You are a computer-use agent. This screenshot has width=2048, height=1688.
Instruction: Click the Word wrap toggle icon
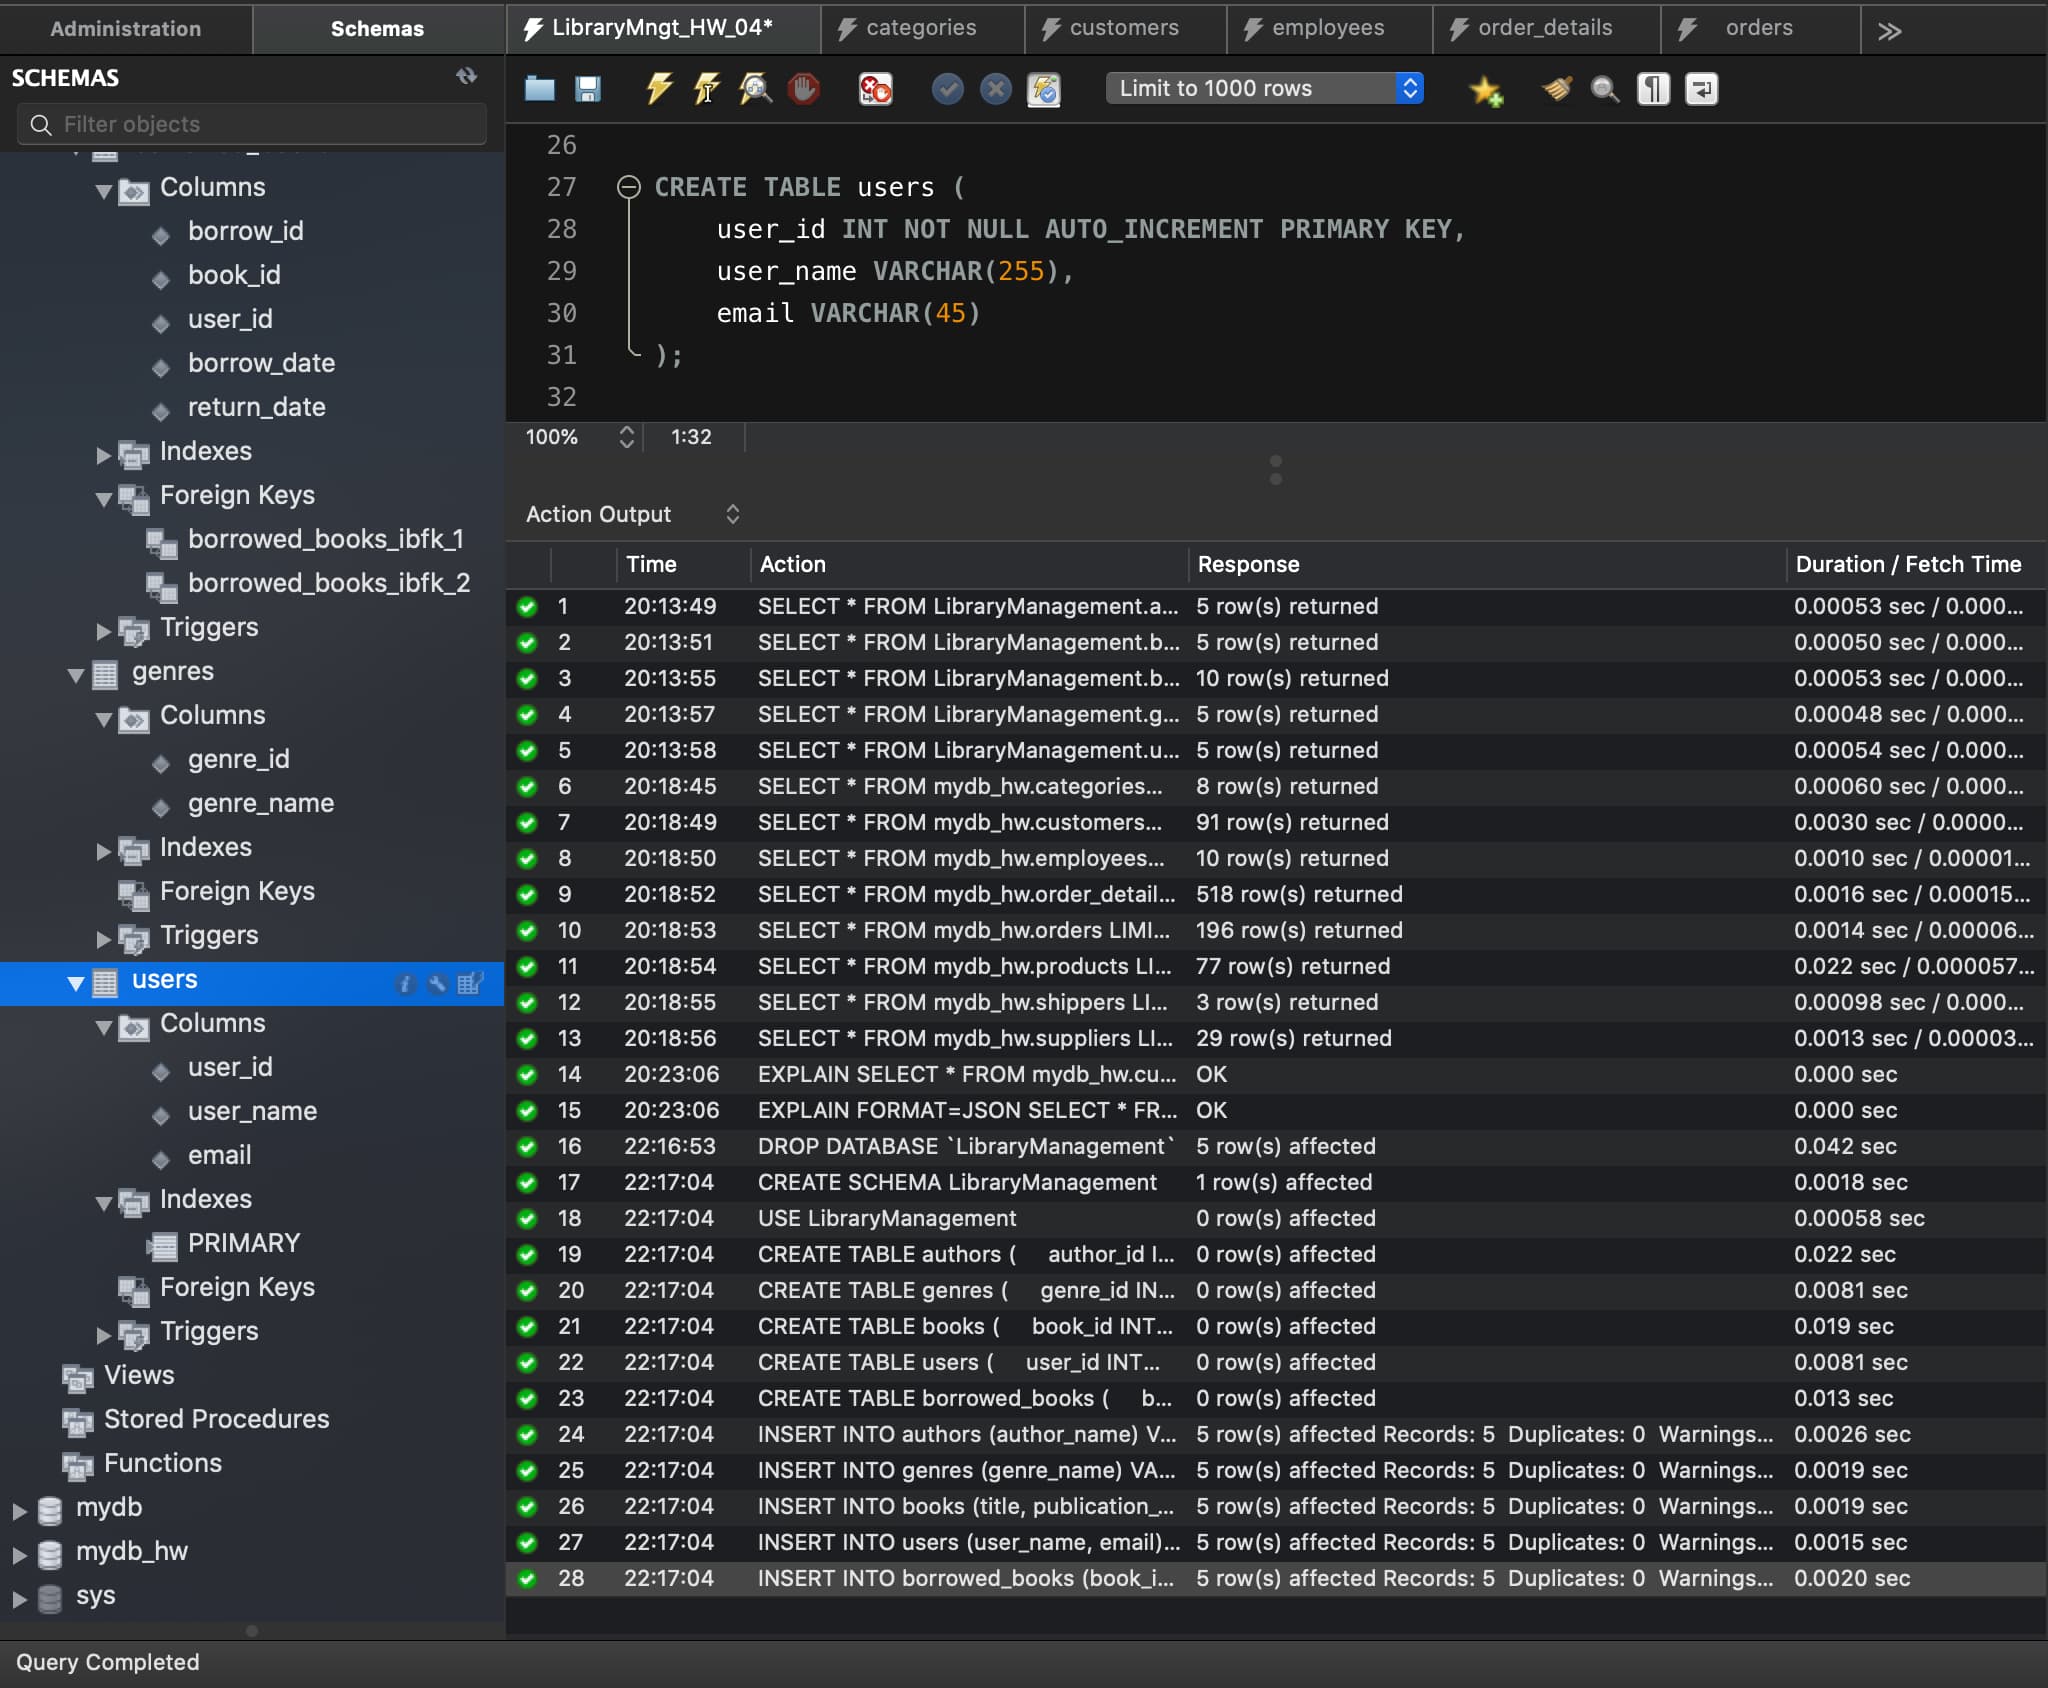point(1699,87)
